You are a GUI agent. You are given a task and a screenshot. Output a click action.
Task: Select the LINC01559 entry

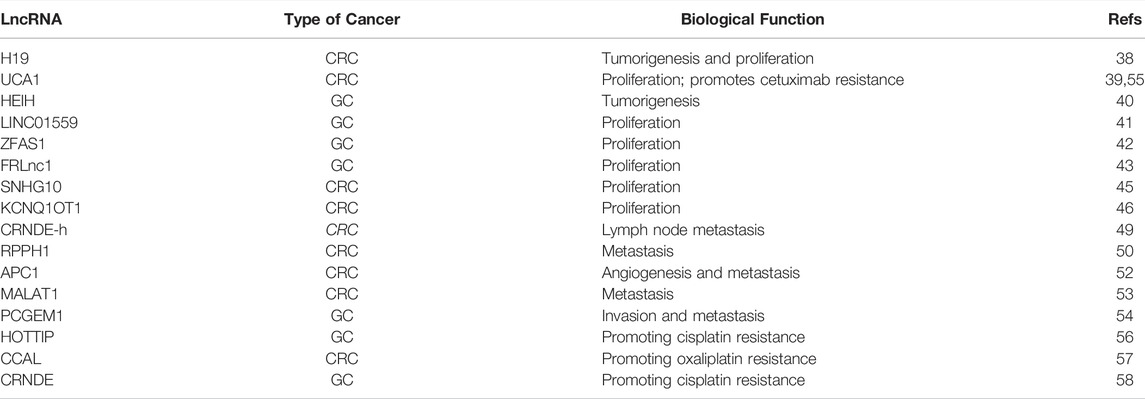click(x=39, y=123)
